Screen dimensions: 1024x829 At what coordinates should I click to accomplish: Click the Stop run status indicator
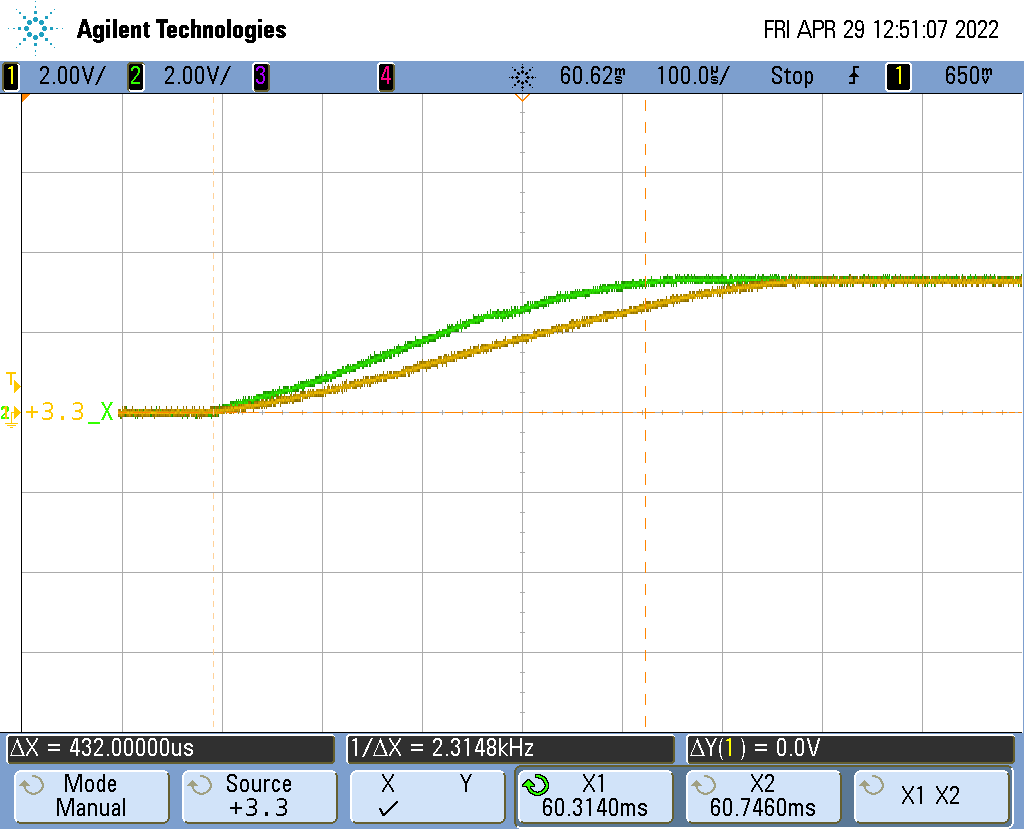click(792, 76)
